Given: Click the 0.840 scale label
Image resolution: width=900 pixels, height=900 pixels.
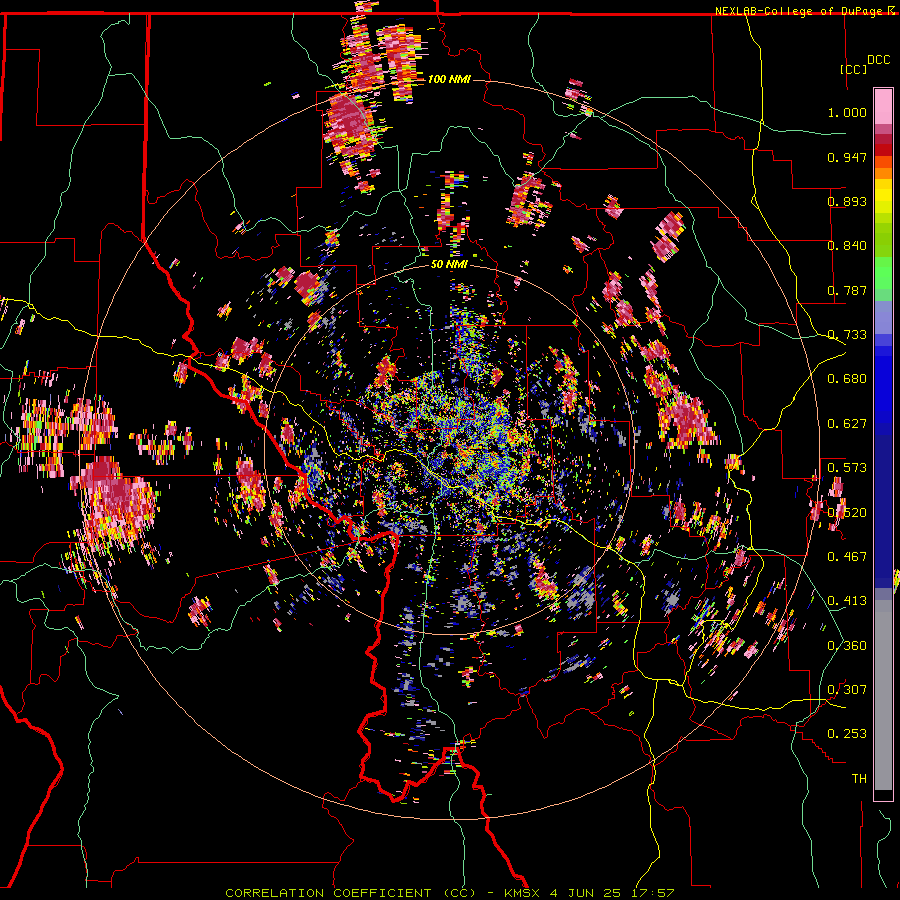Looking at the screenshot, I should pos(847,246).
